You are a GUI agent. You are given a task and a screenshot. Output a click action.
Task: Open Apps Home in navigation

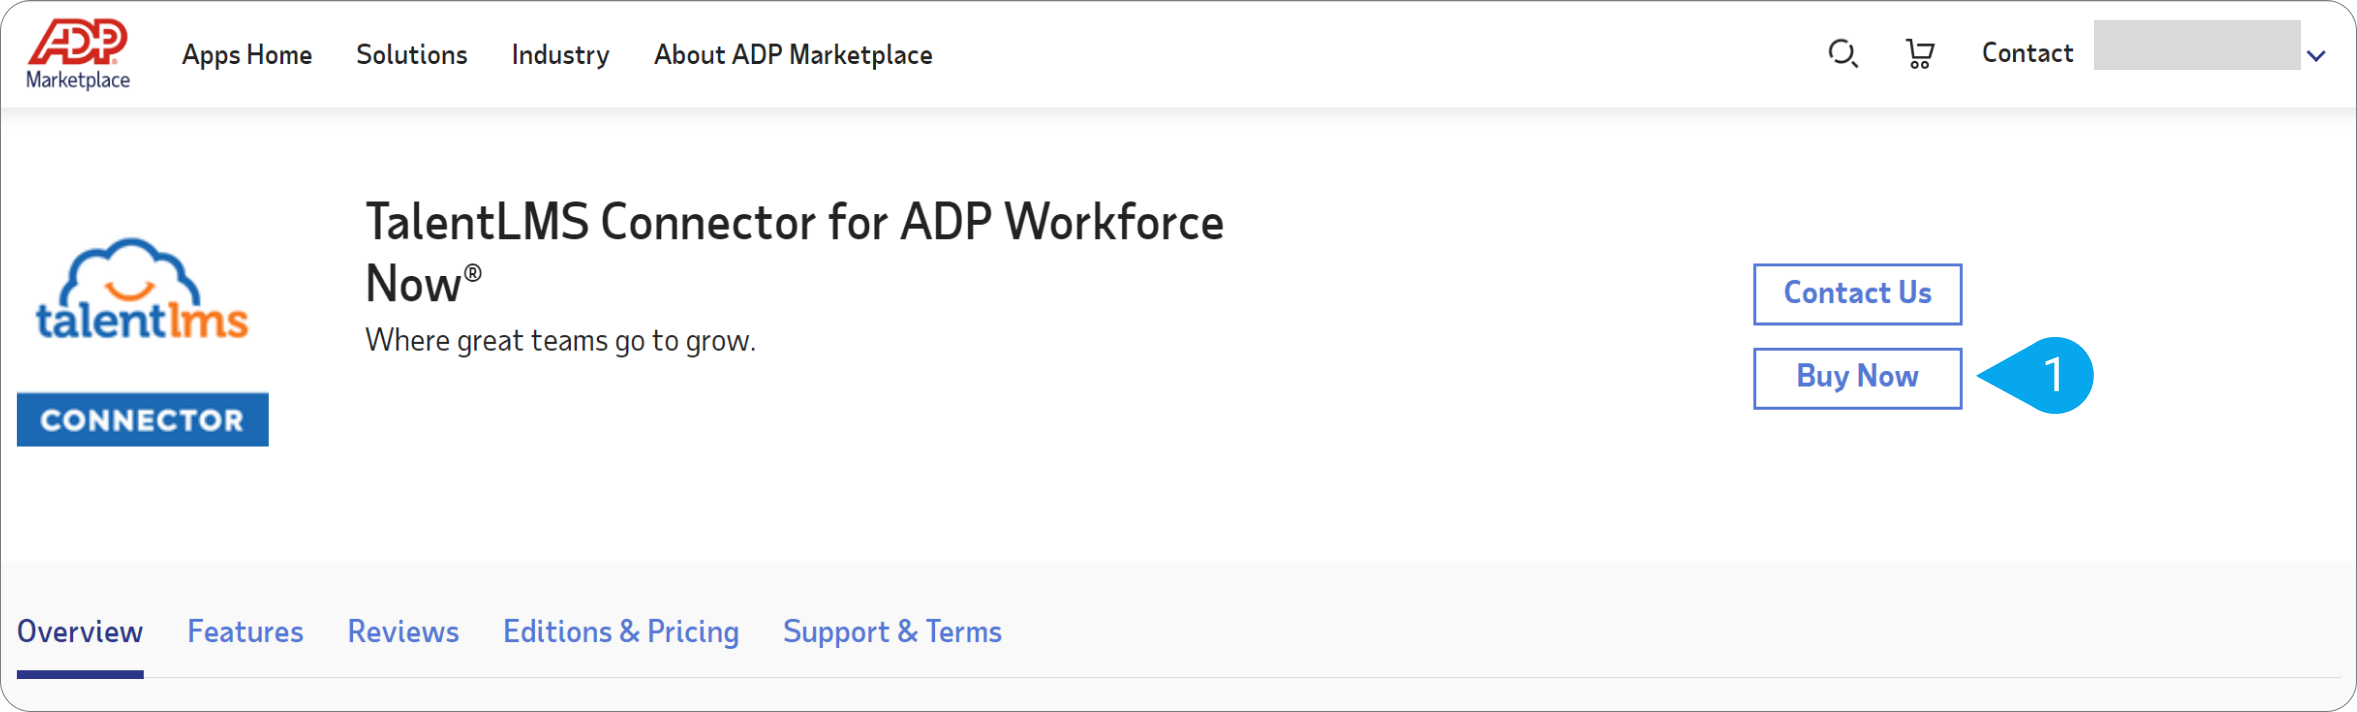pos(247,55)
